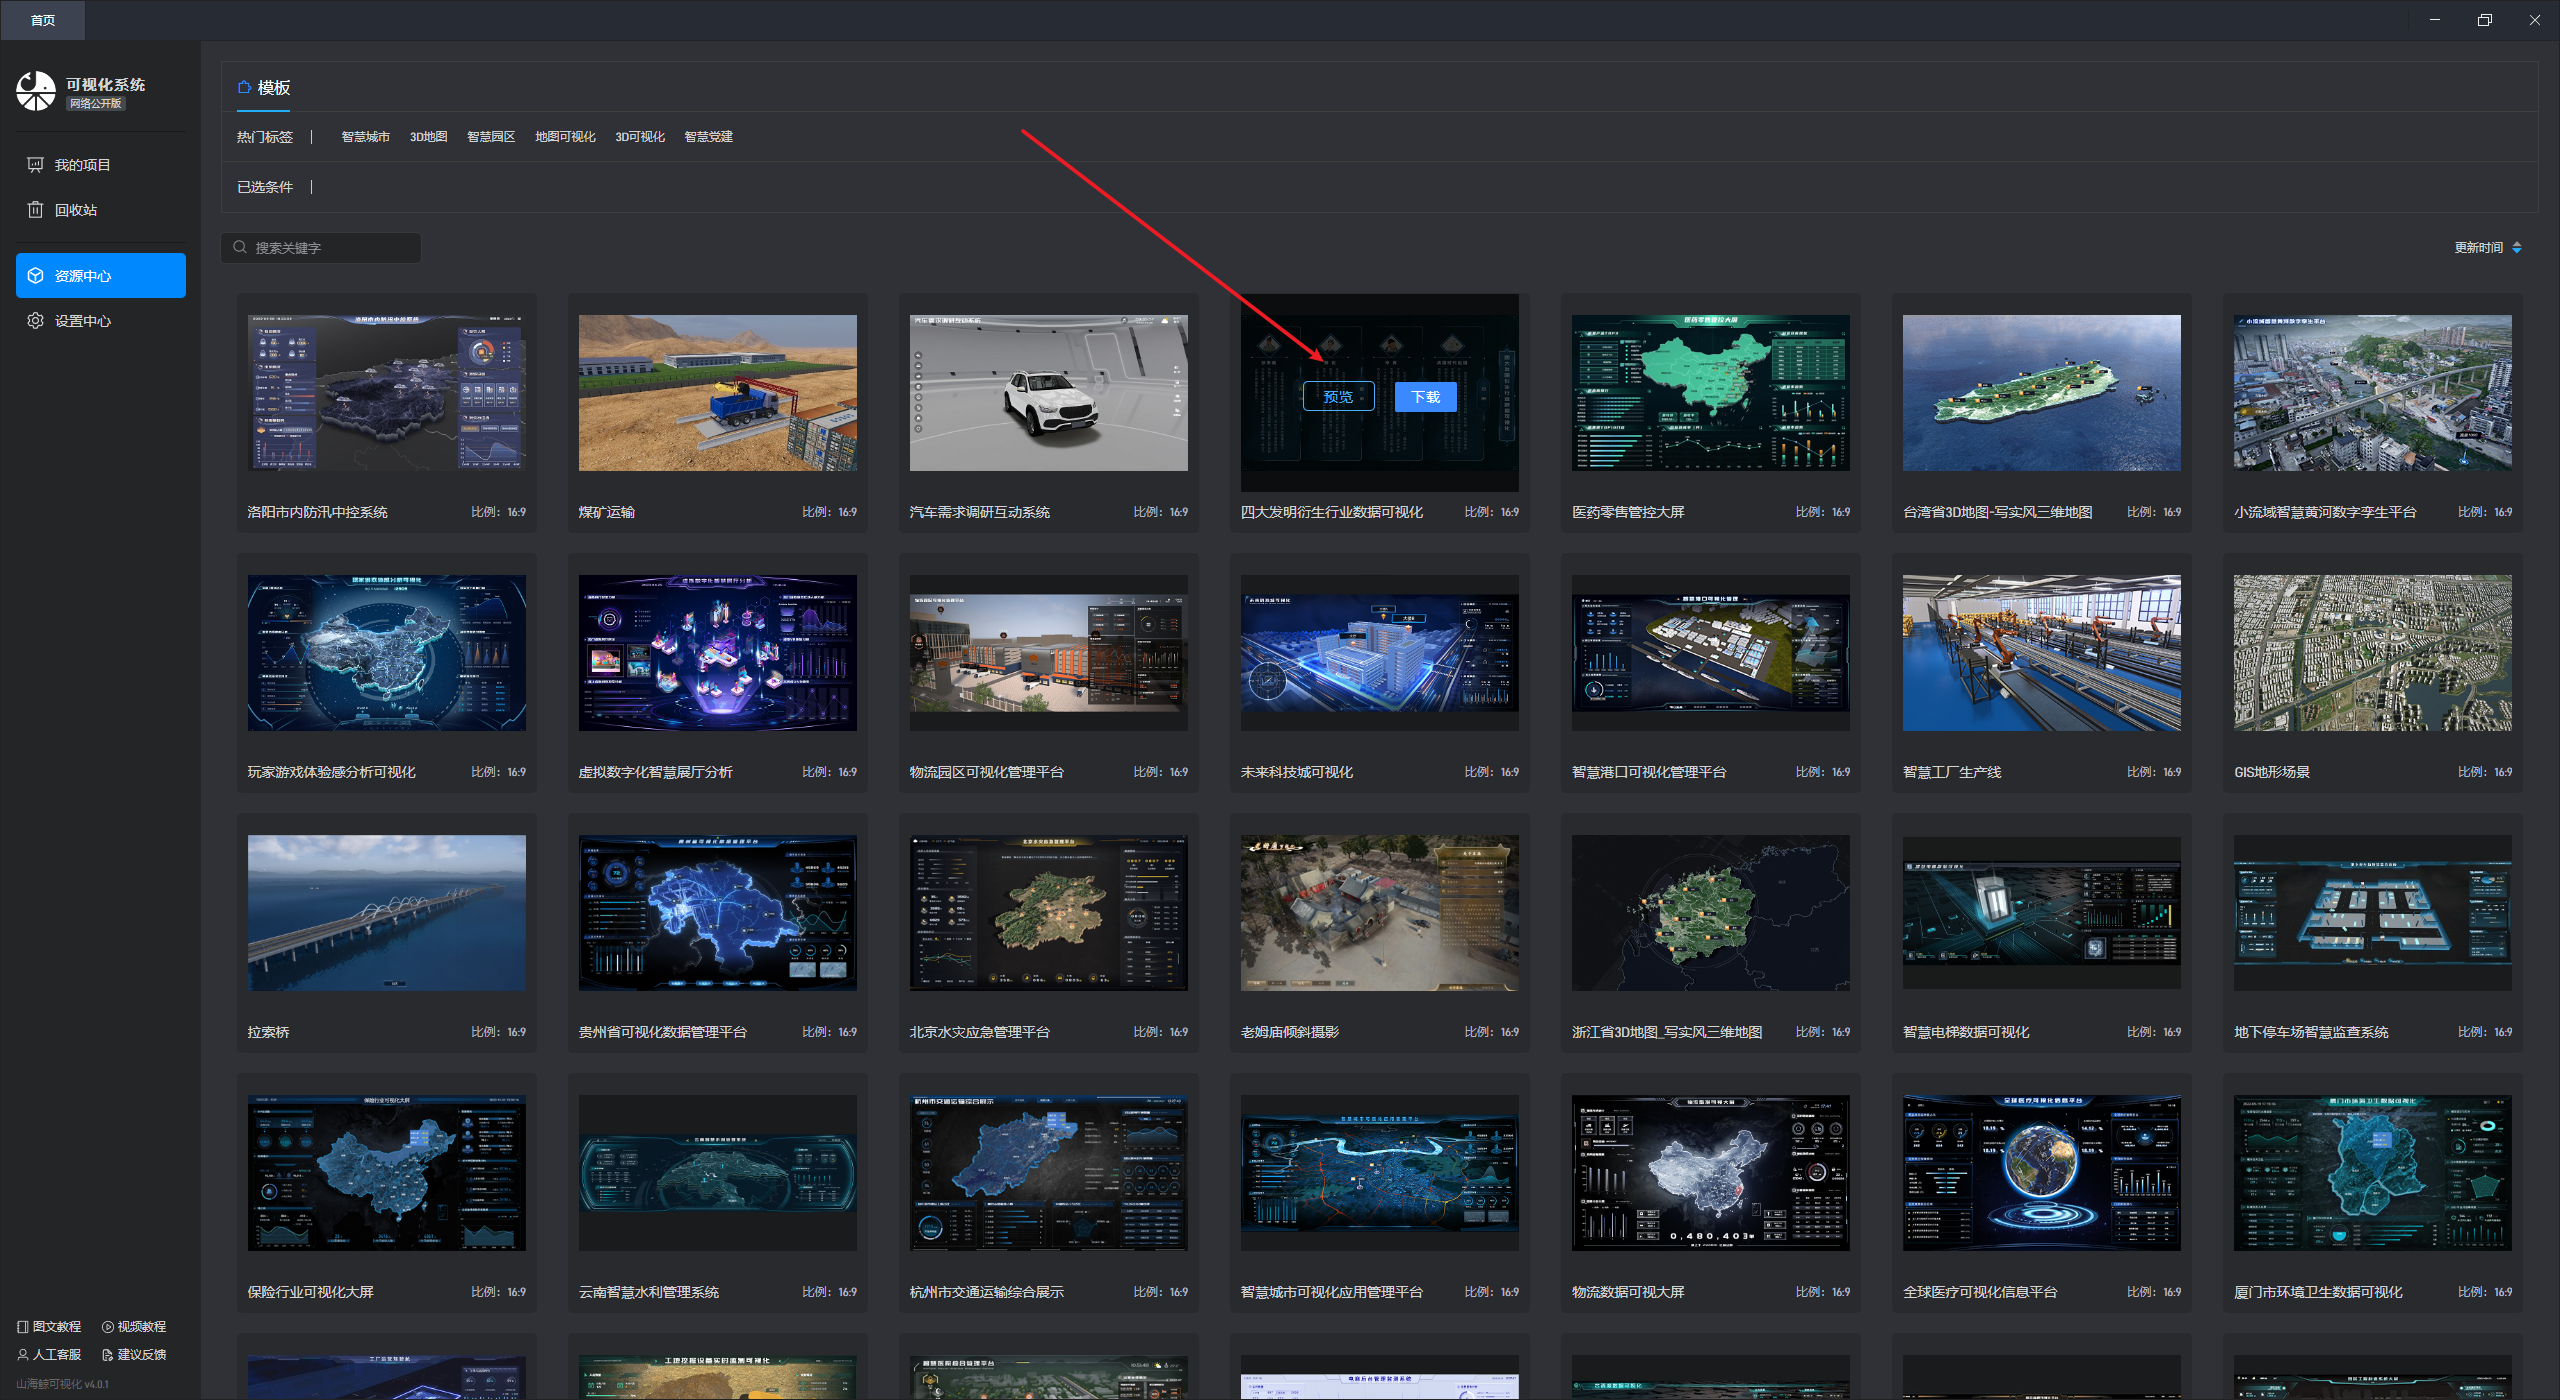The width and height of the screenshot is (2560, 1400).
Task: Open 建议反馈 feedback icon
Action: click(108, 1354)
